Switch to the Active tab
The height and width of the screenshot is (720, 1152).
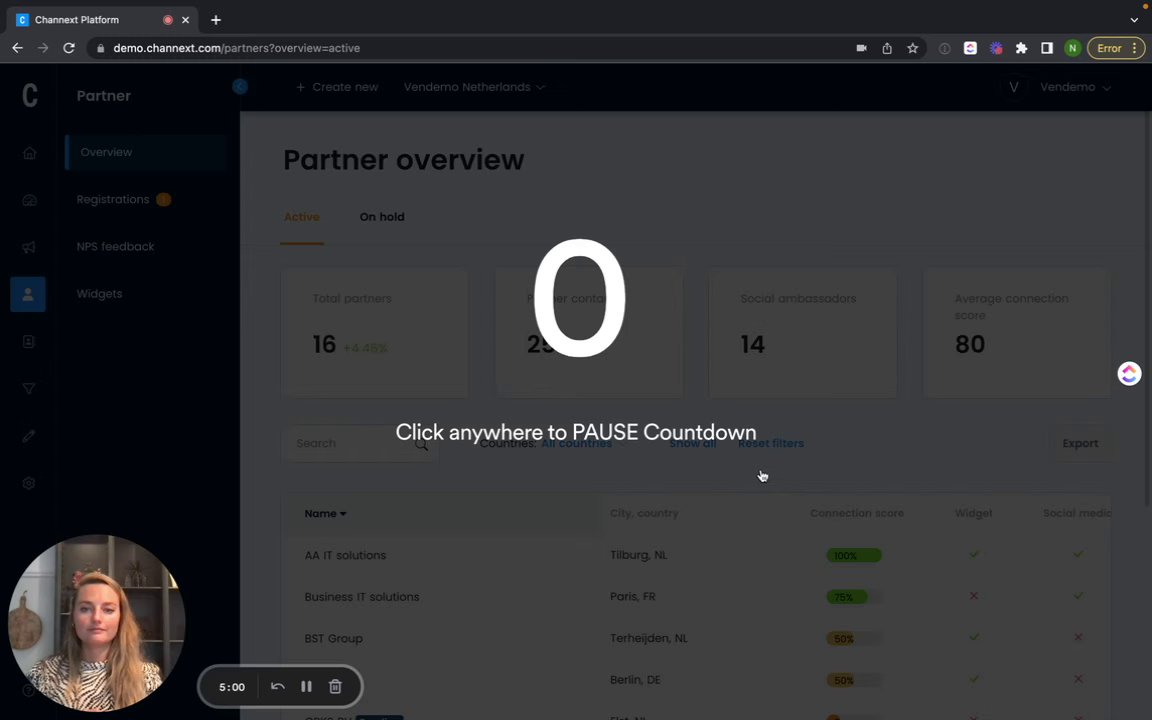coord(301,217)
